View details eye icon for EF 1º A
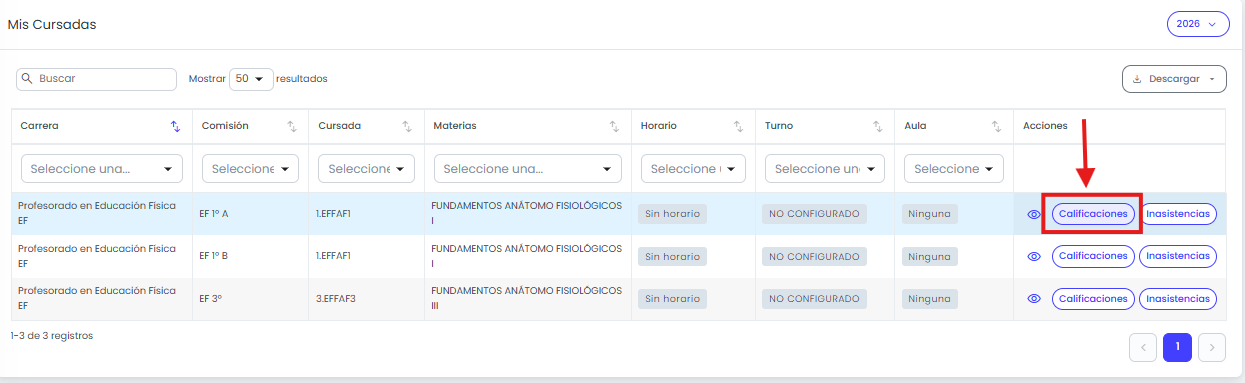The height and width of the screenshot is (383, 1245). pyautogui.click(x=1034, y=214)
